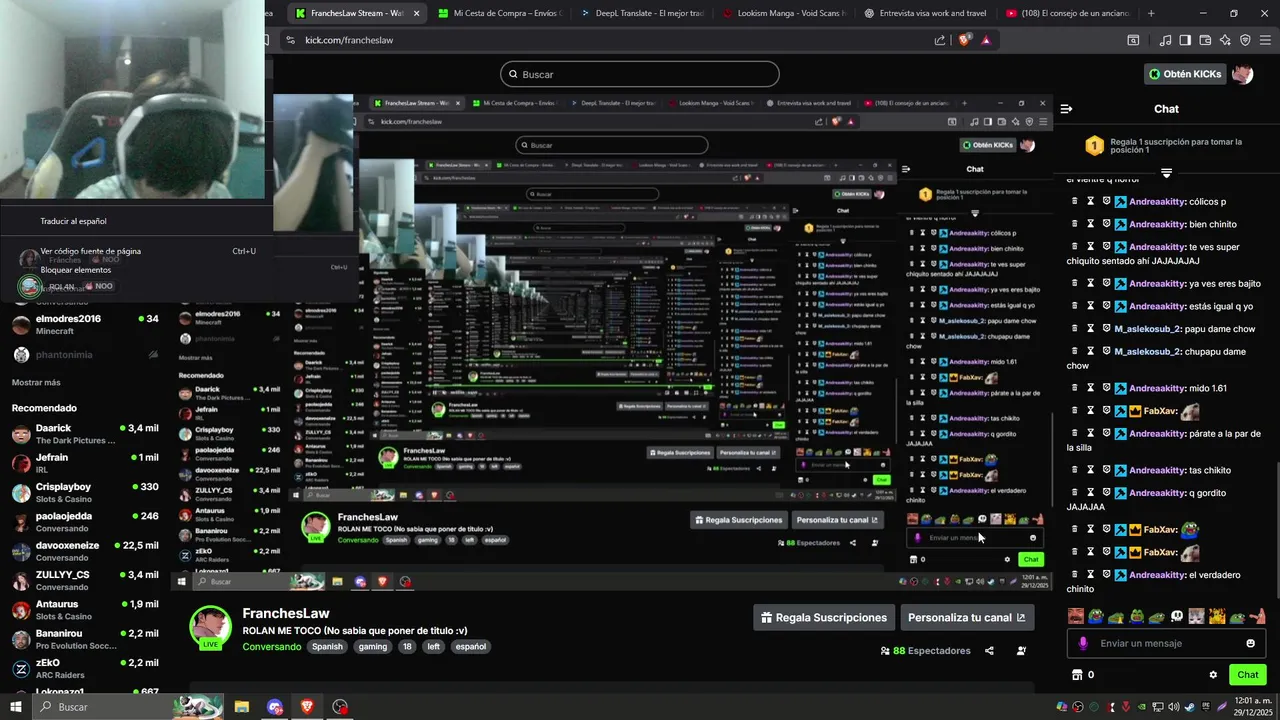Screen dimensions: 1280x720
Task: Click Personaliza tu canal button
Action: tap(967, 618)
